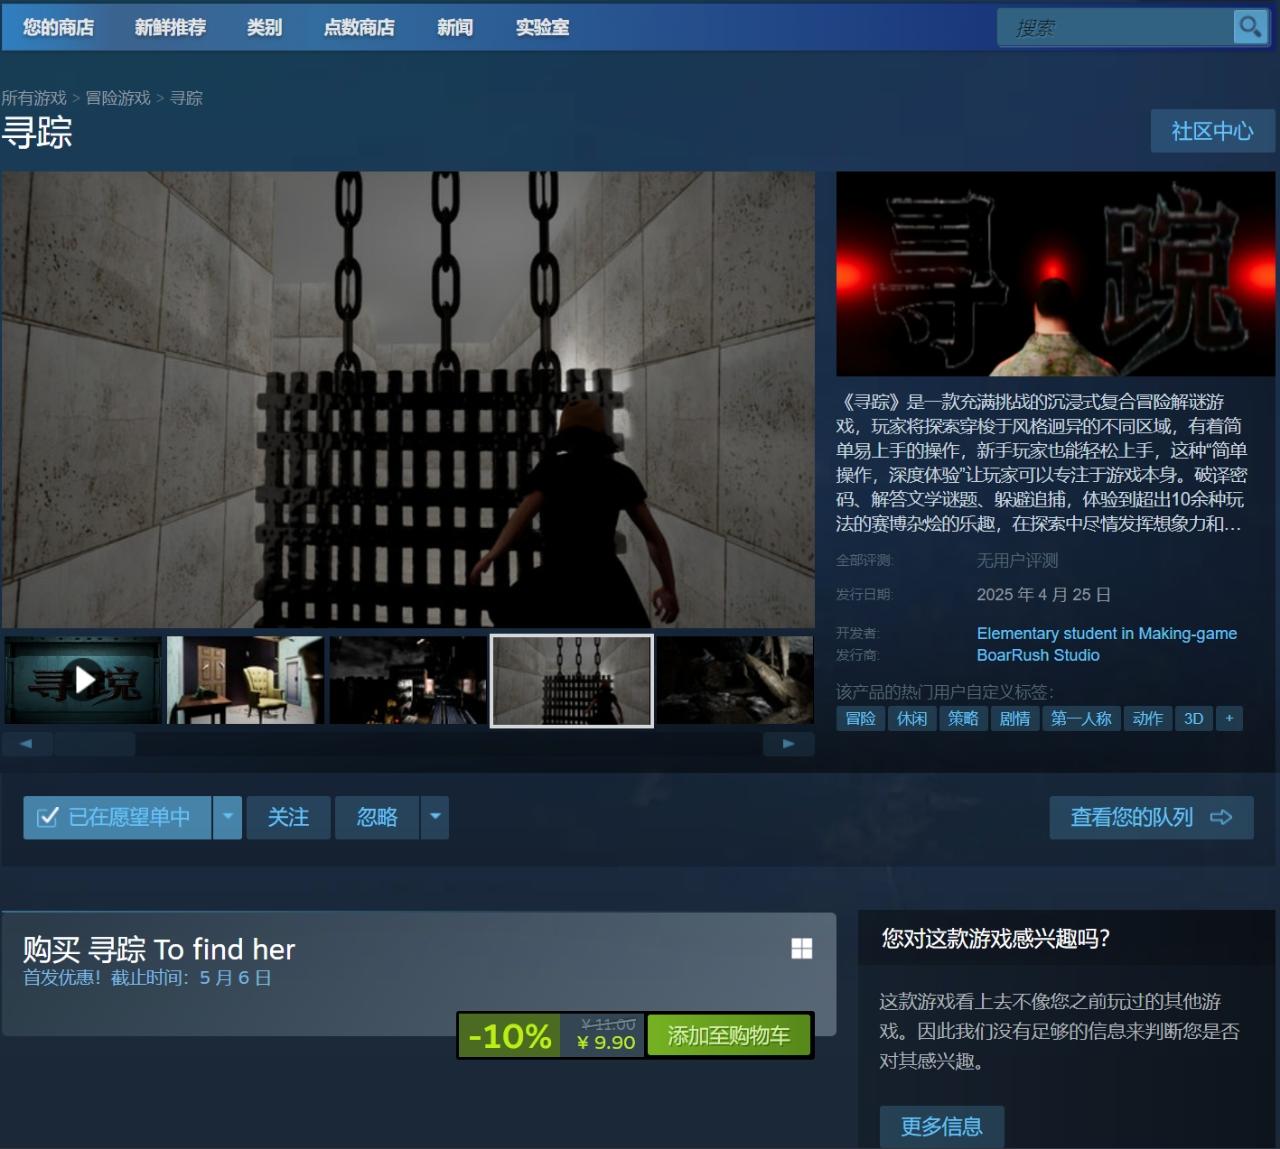This screenshot has width=1280, height=1149.
Task: Click the Windows platform icon
Action: [x=802, y=948]
